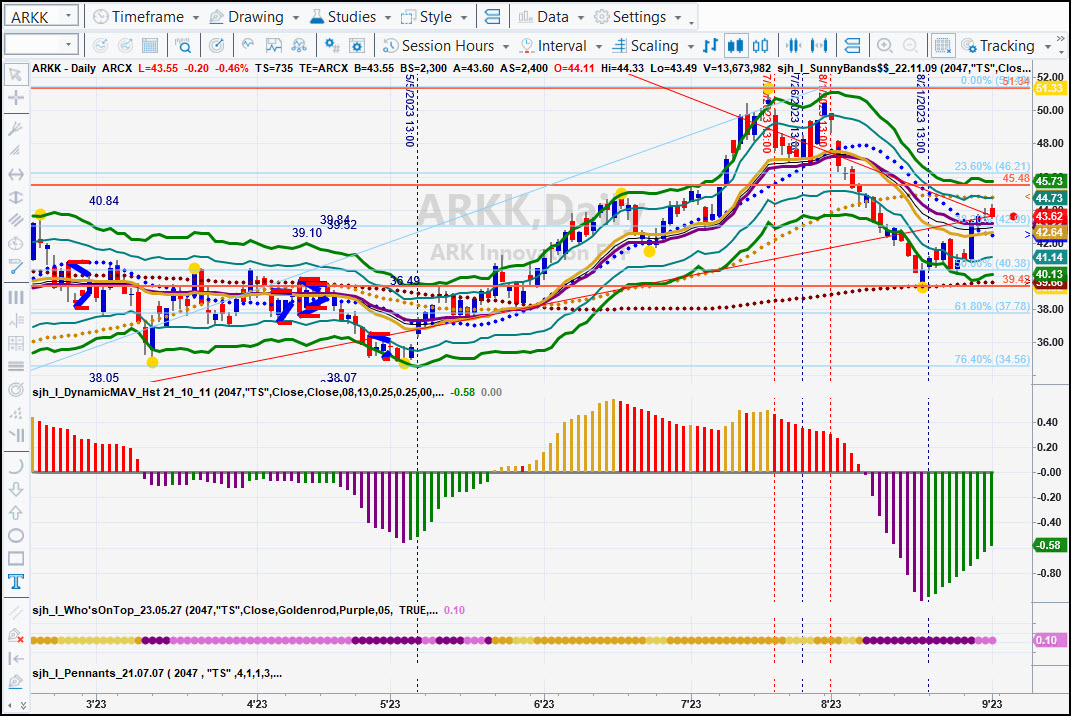
Task: Expand the Timeframe dropdown arrow
Action: click(x=196, y=17)
